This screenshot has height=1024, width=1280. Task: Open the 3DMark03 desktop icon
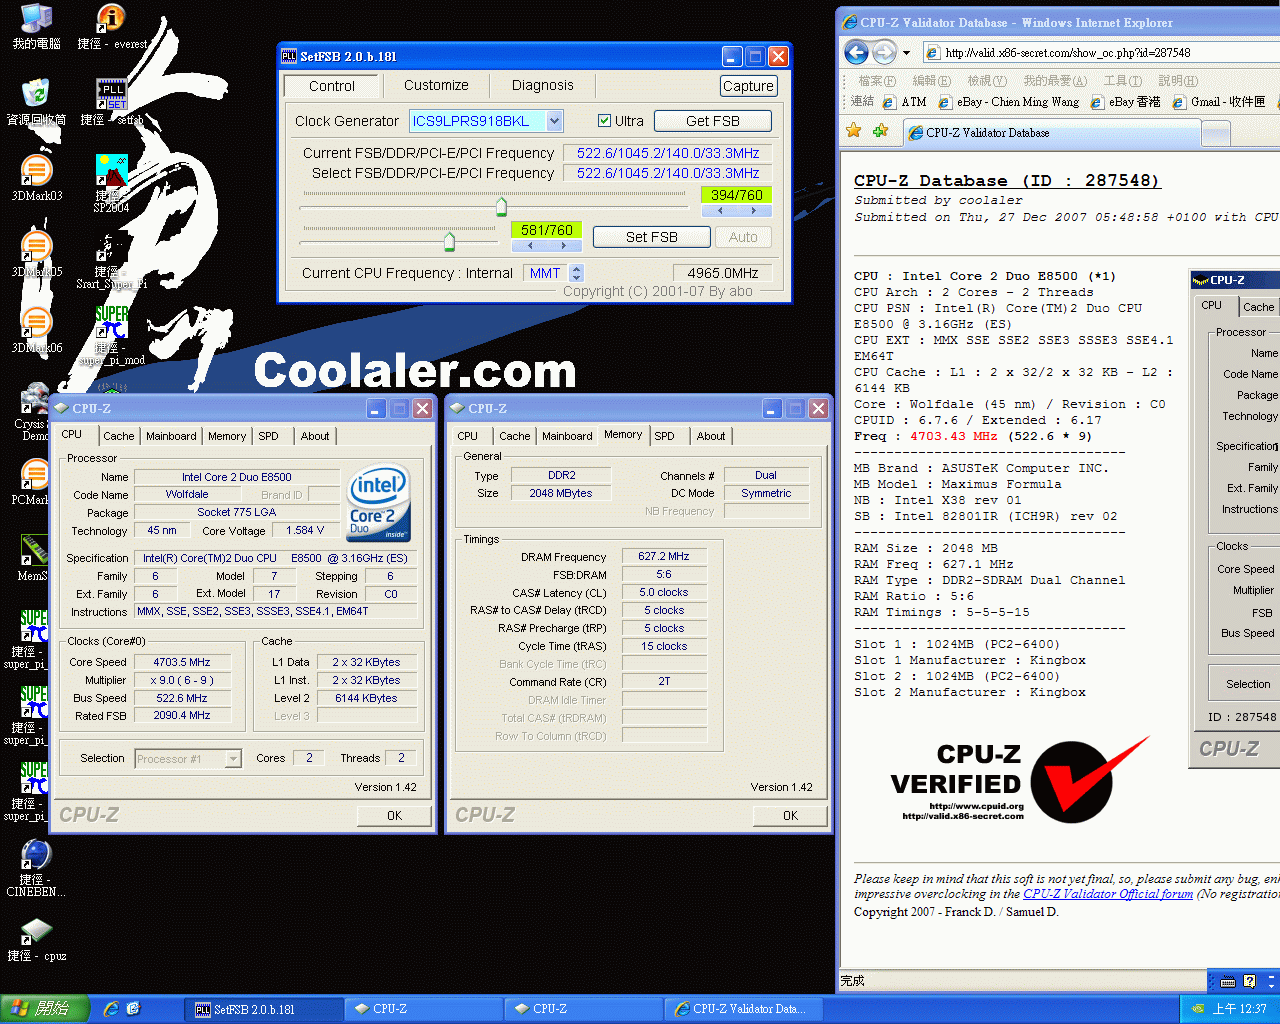coord(36,178)
